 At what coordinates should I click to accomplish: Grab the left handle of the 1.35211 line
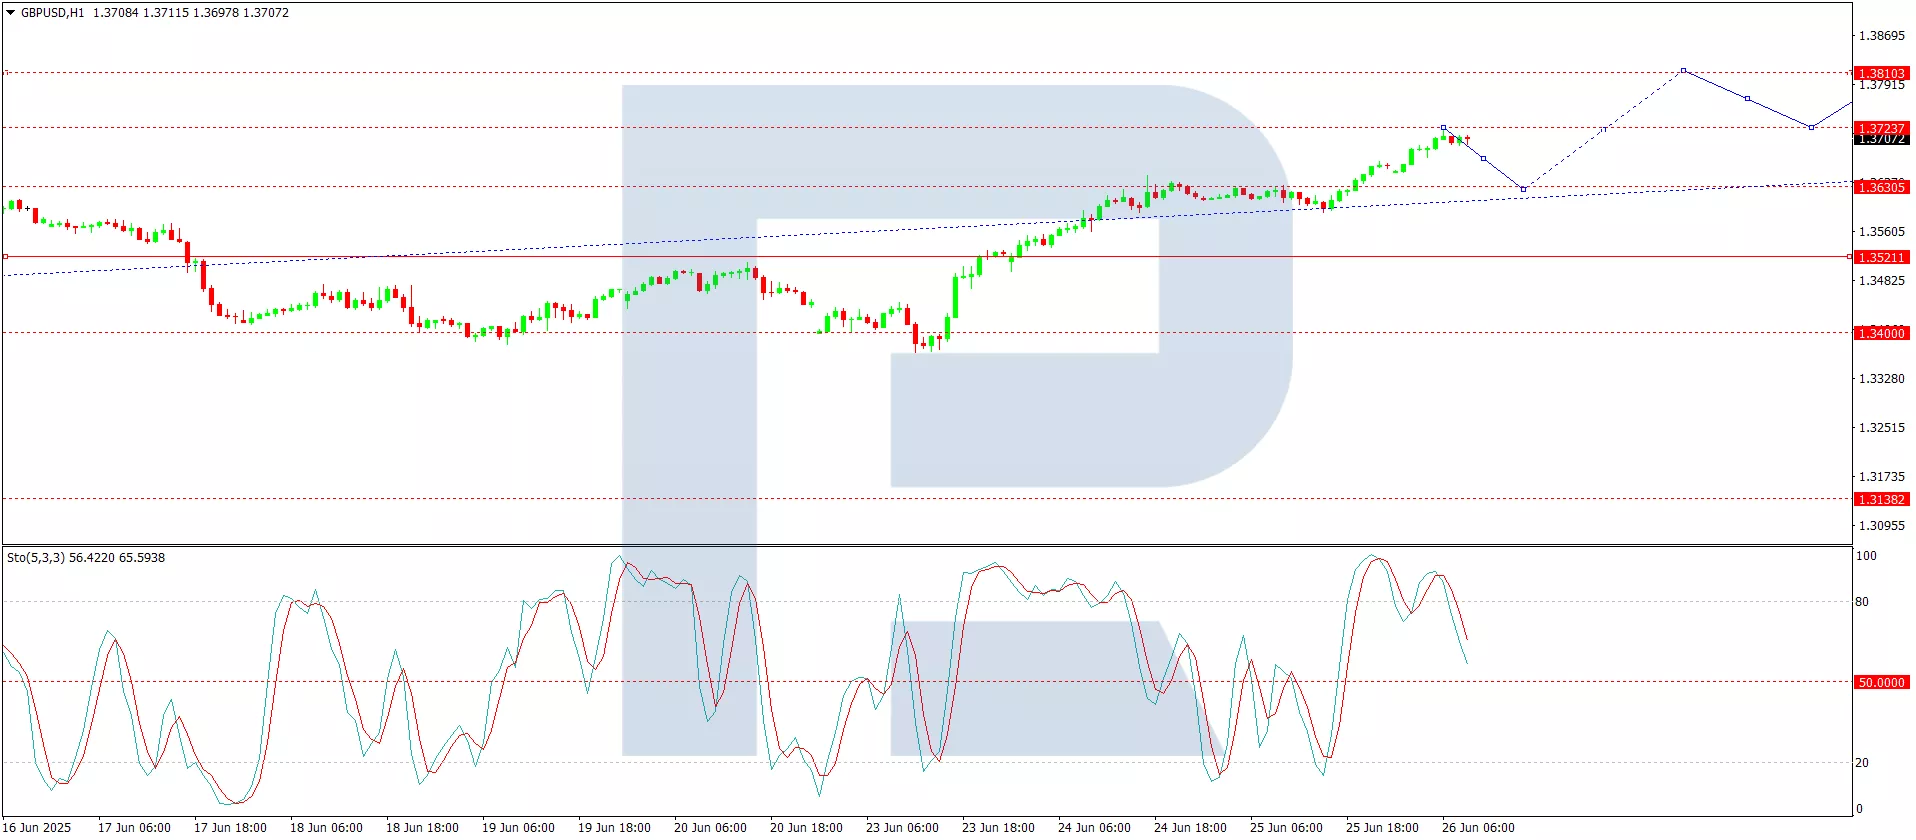tap(5, 257)
